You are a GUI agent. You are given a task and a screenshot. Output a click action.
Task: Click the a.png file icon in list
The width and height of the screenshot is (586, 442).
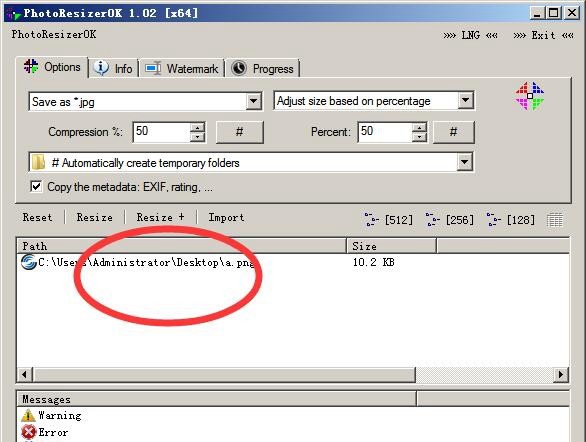pos(28,262)
